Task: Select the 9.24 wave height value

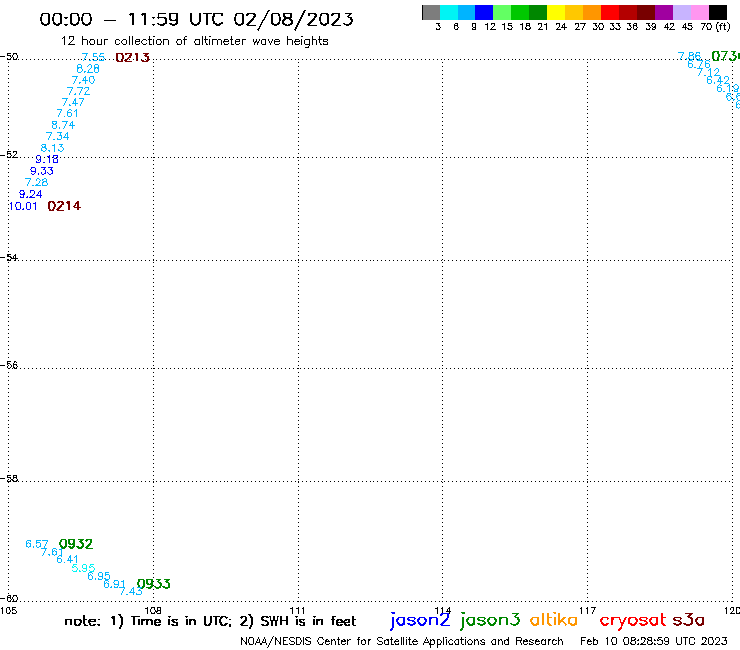Action: tap(31, 194)
